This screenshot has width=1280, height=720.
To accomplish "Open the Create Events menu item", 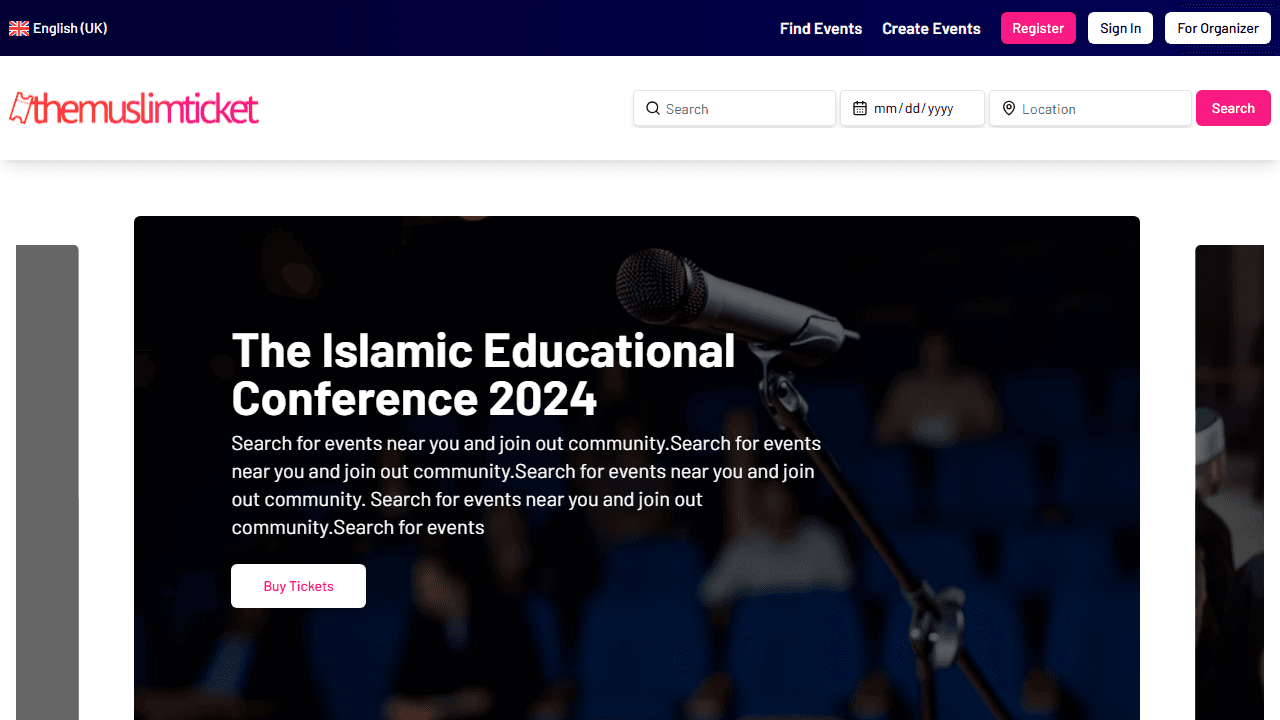I will tap(931, 28).
